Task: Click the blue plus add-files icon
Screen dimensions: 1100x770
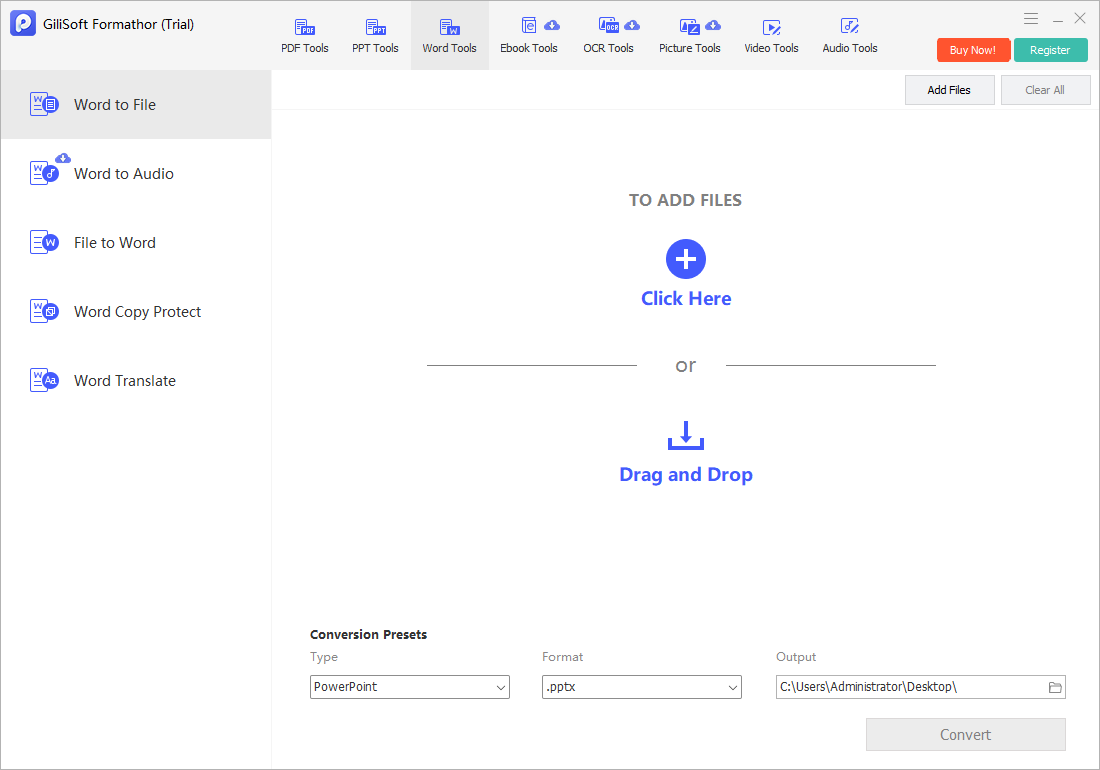Action: (685, 259)
